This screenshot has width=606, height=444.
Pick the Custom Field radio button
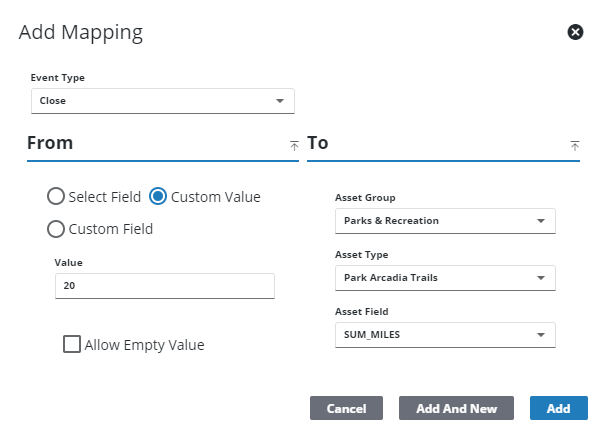[x=57, y=229]
